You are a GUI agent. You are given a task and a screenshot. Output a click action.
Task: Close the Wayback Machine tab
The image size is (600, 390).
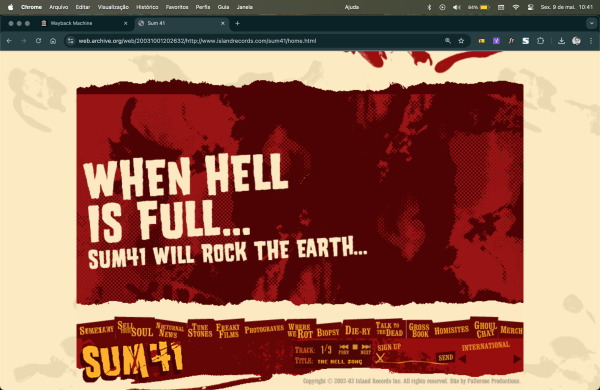125,23
